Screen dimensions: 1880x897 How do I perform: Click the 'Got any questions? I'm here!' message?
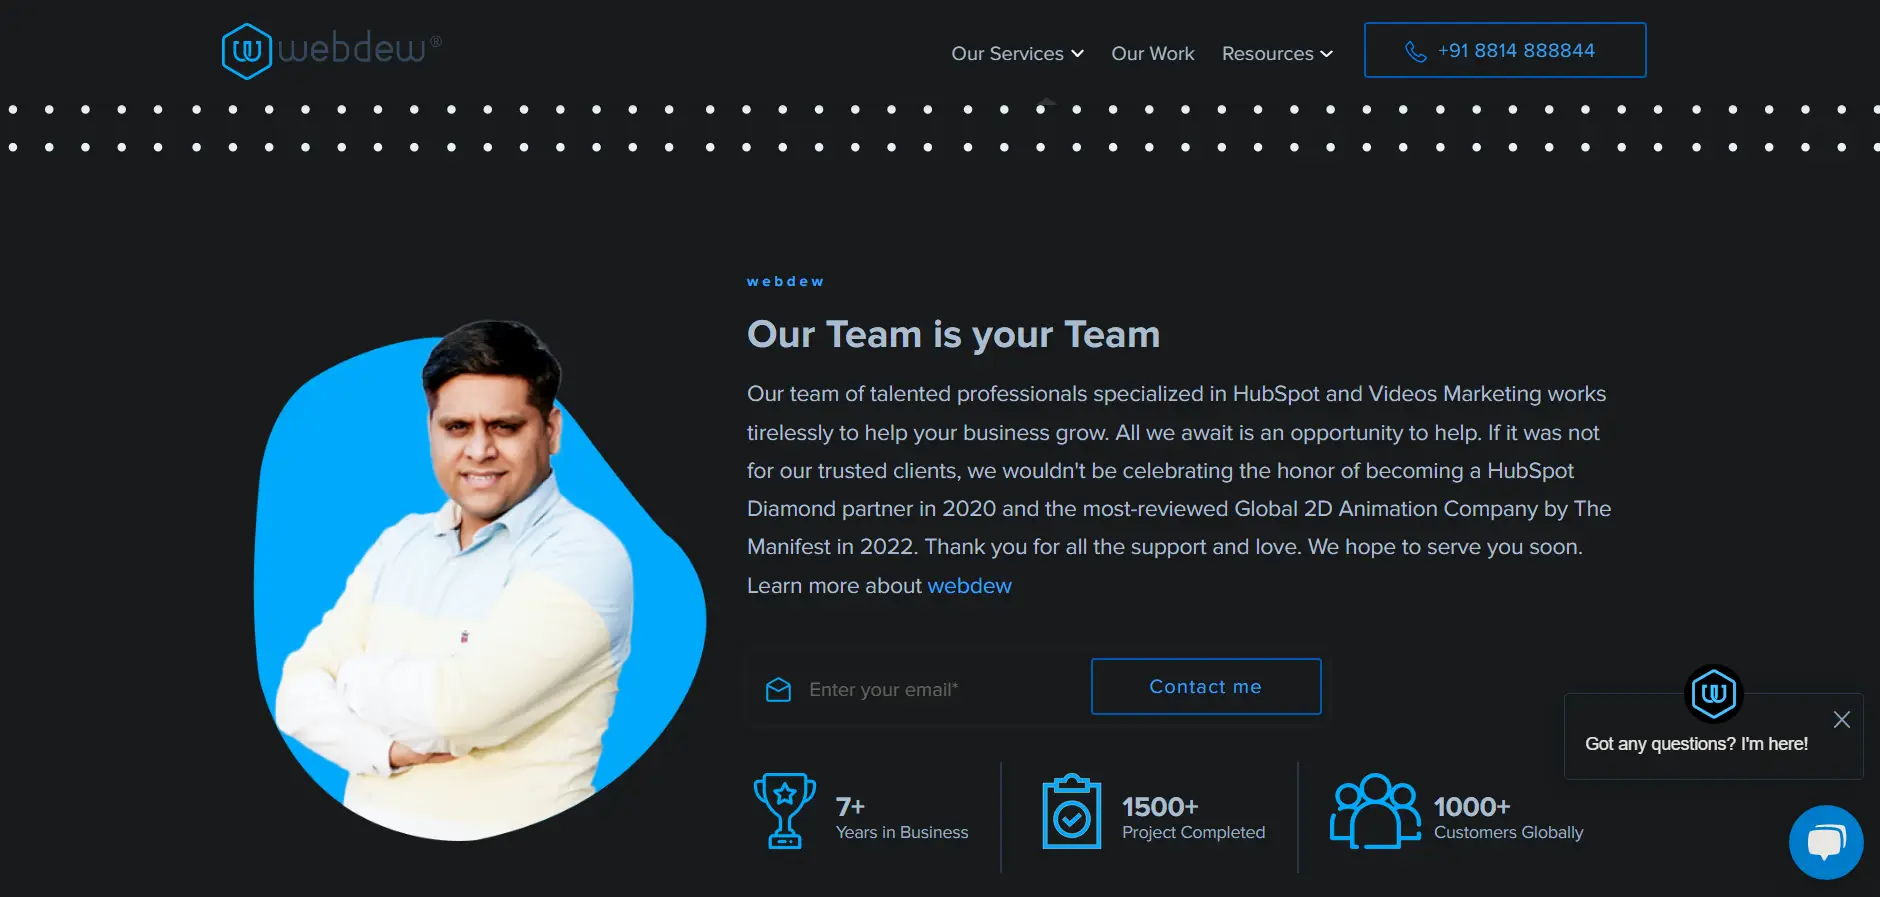point(1696,744)
